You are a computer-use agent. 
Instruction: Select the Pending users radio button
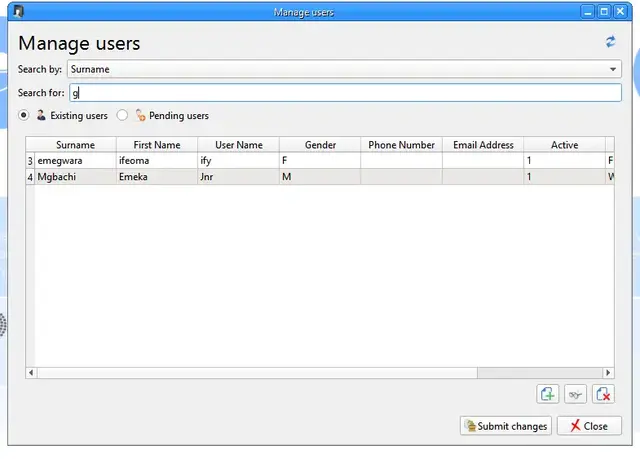coord(122,115)
